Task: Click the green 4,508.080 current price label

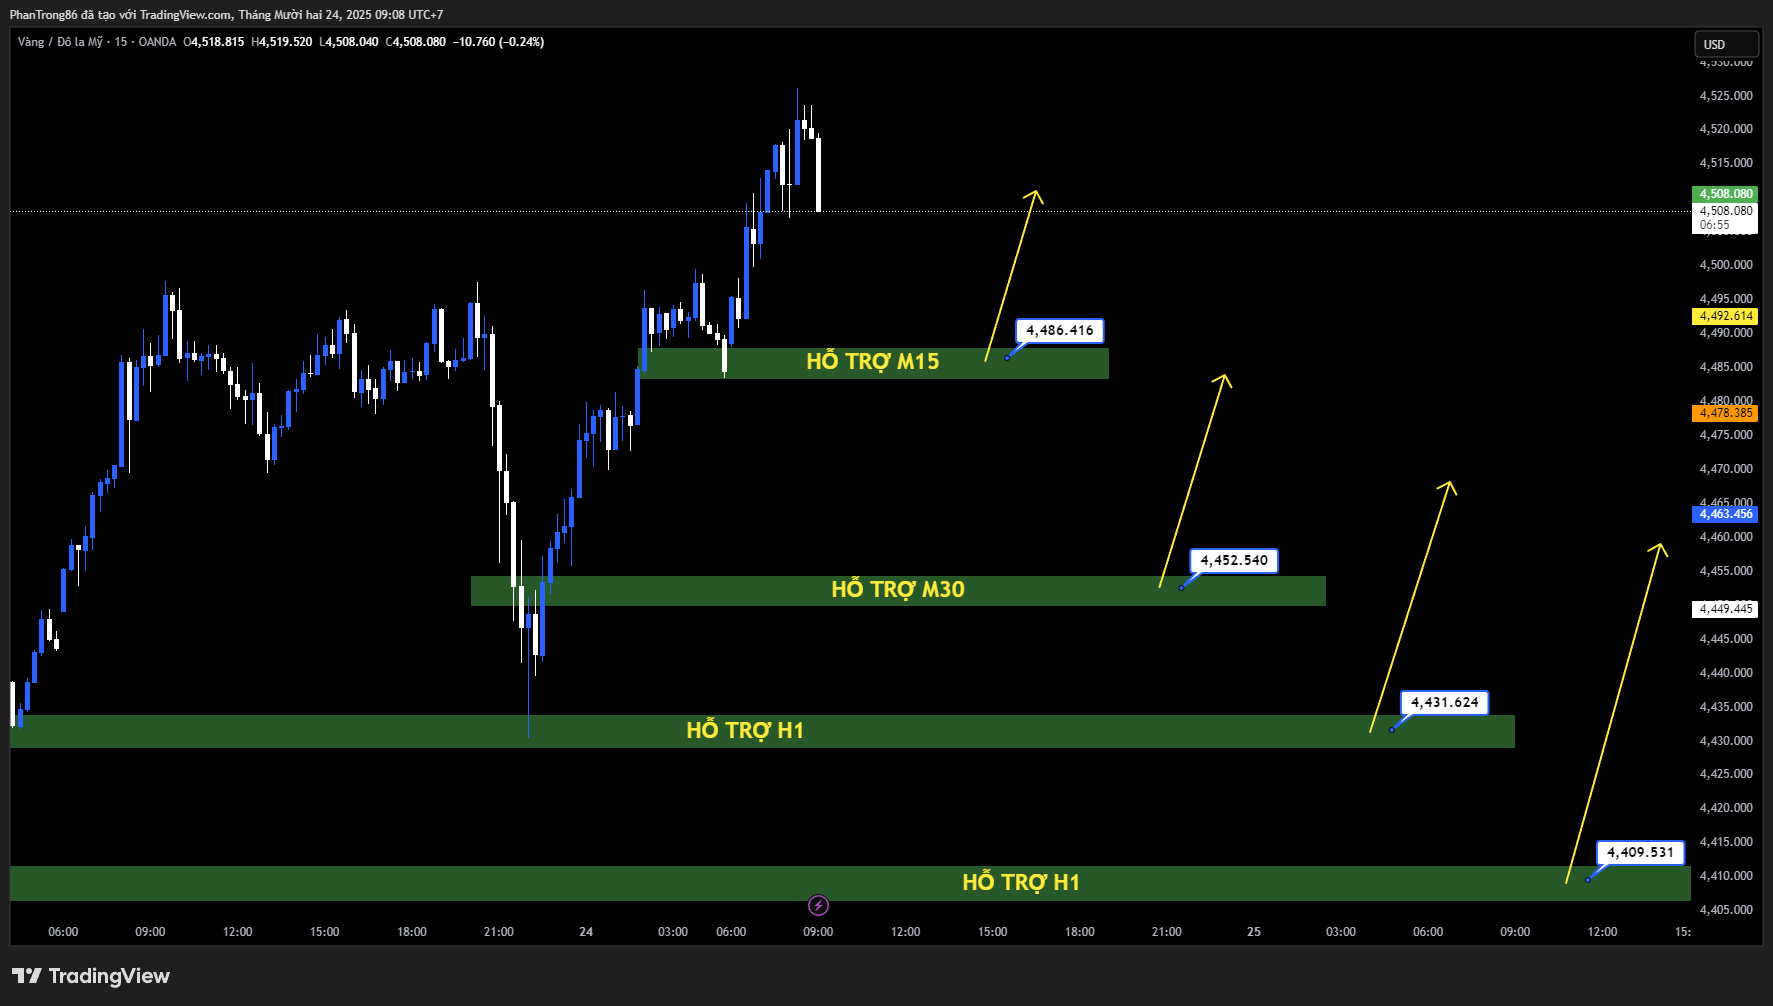Action: [1725, 194]
